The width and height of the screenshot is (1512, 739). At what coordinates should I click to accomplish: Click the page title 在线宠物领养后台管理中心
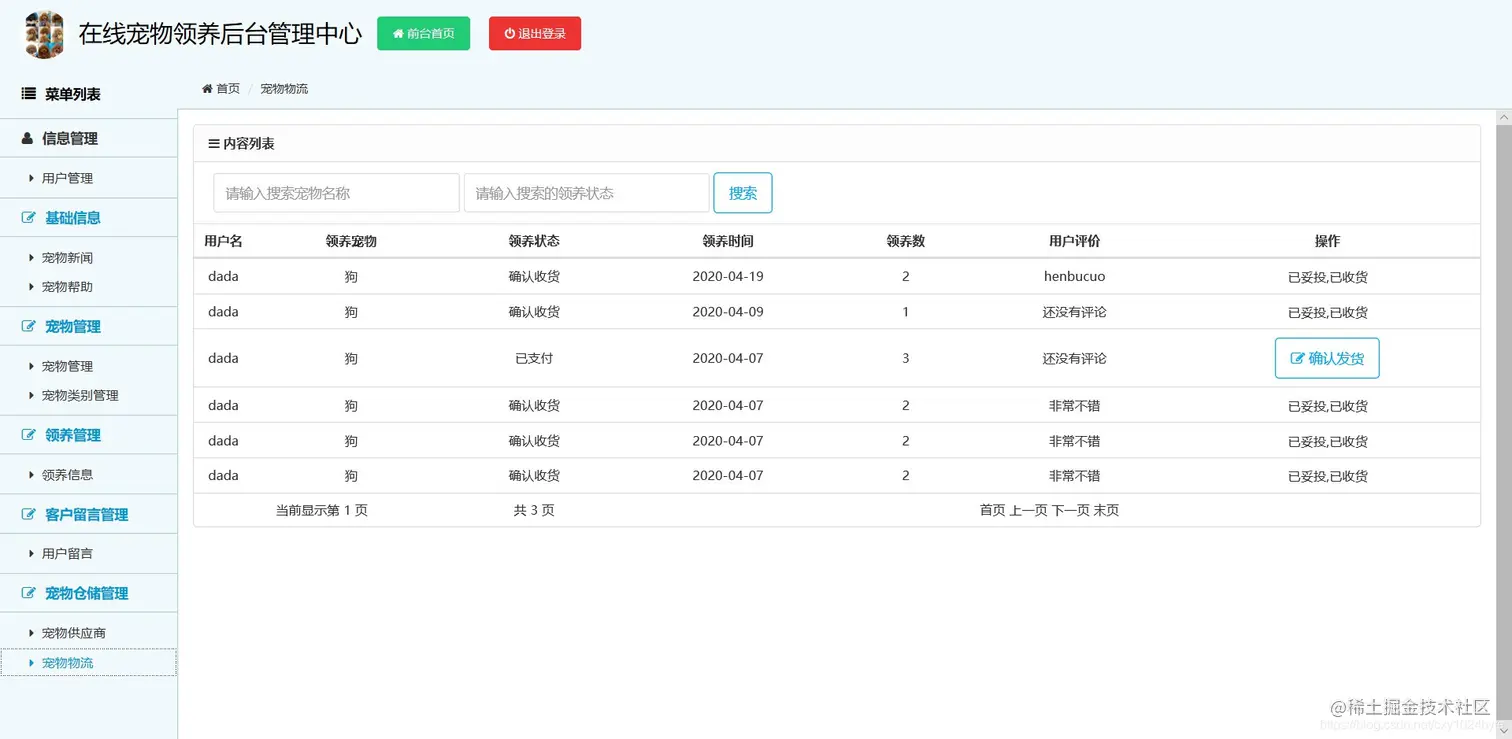coord(220,34)
